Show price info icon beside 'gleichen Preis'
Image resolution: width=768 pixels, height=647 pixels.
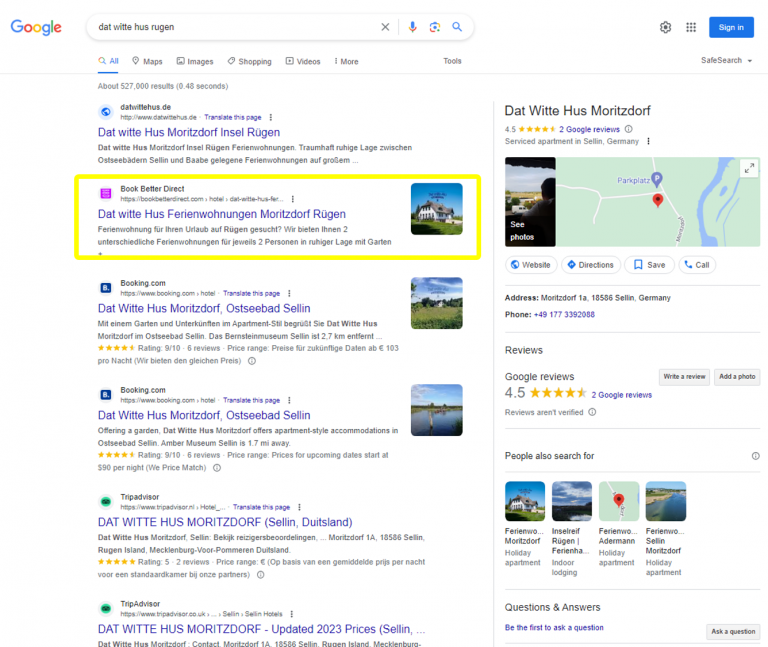(252, 361)
